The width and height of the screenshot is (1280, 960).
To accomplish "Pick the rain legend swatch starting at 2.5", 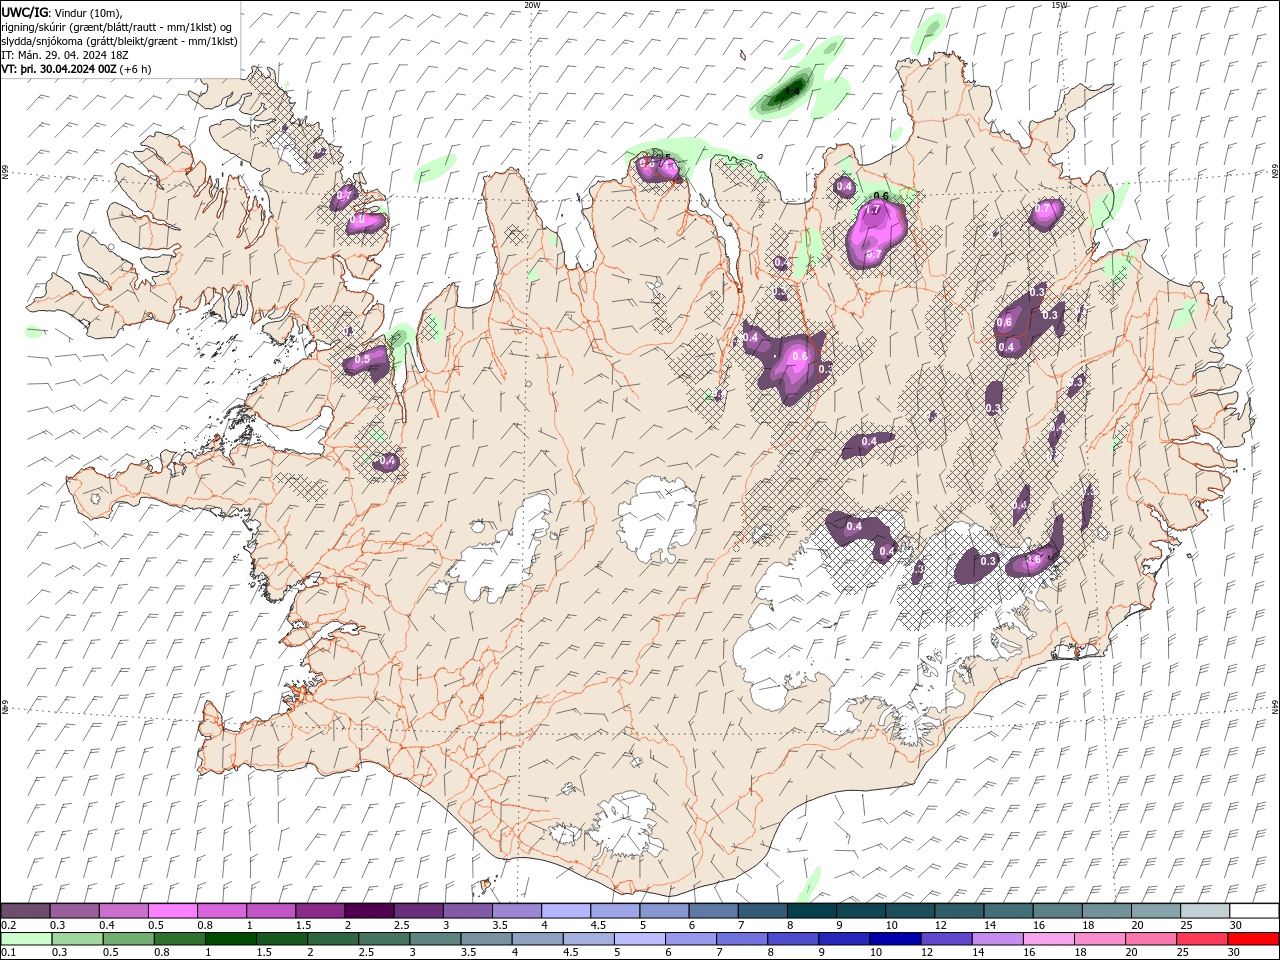I will pyautogui.click(x=383, y=939).
